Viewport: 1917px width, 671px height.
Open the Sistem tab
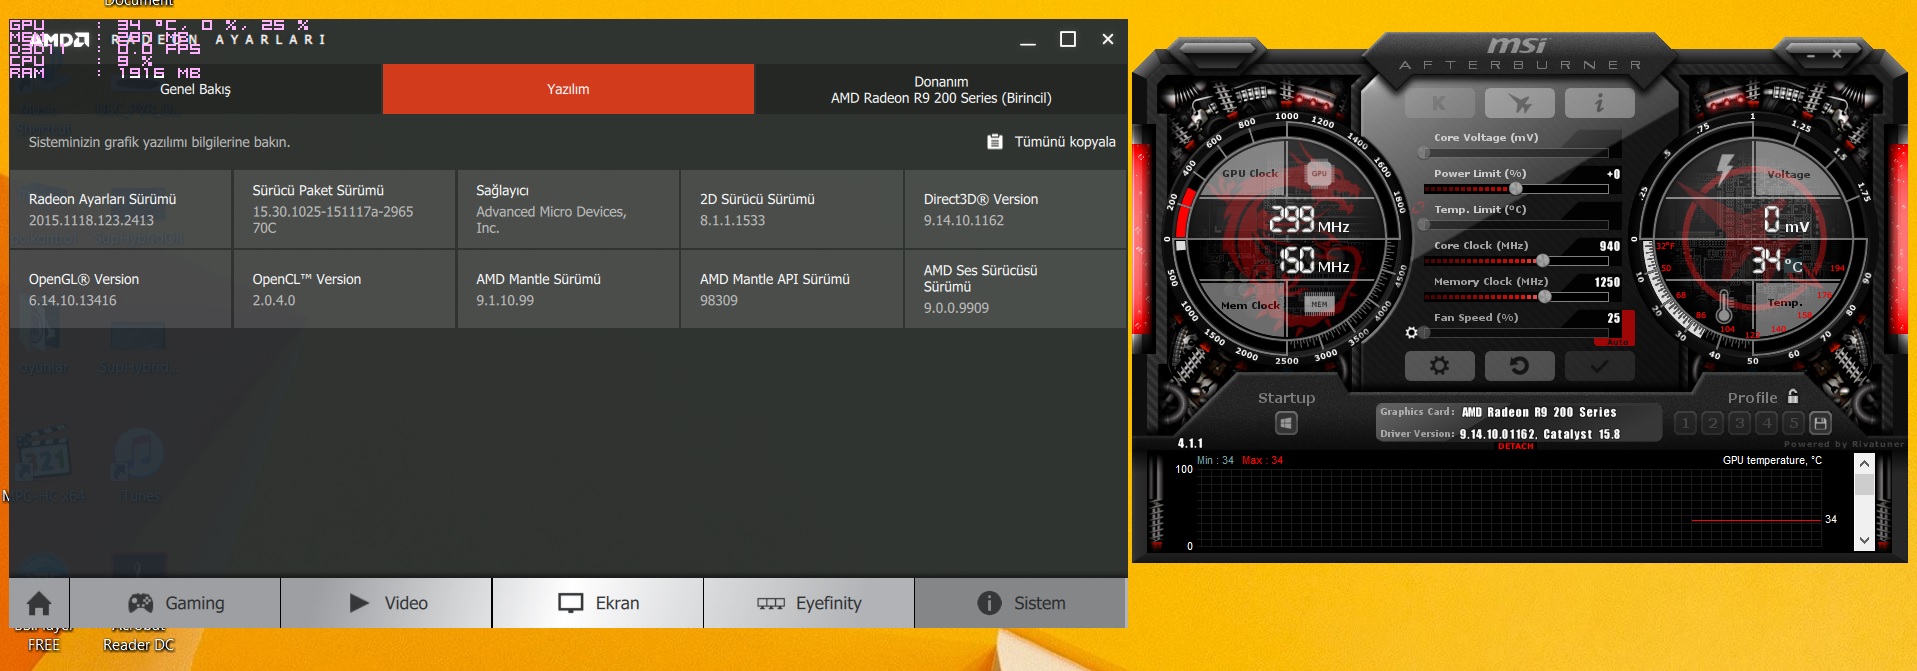click(1020, 603)
